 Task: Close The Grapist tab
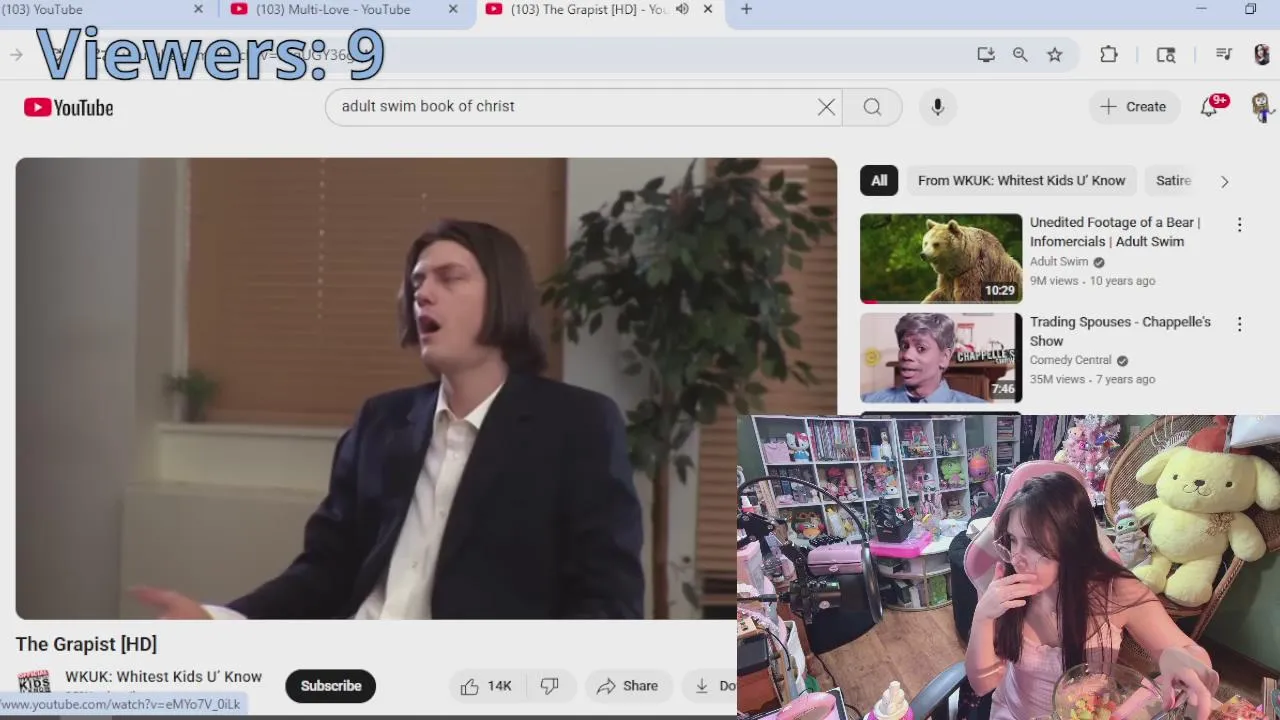[708, 9]
